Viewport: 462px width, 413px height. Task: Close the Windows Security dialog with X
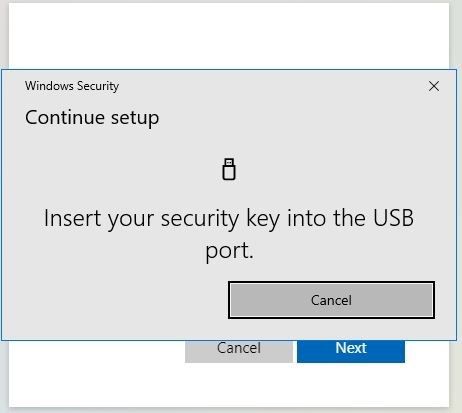[x=434, y=86]
